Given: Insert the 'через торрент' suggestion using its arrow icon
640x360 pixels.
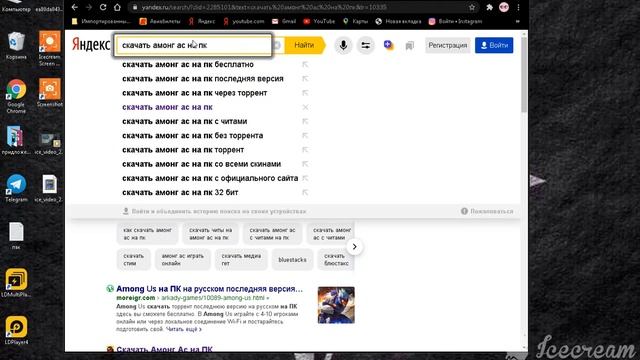Looking at the screenshot, I should (x=305, y=93).
